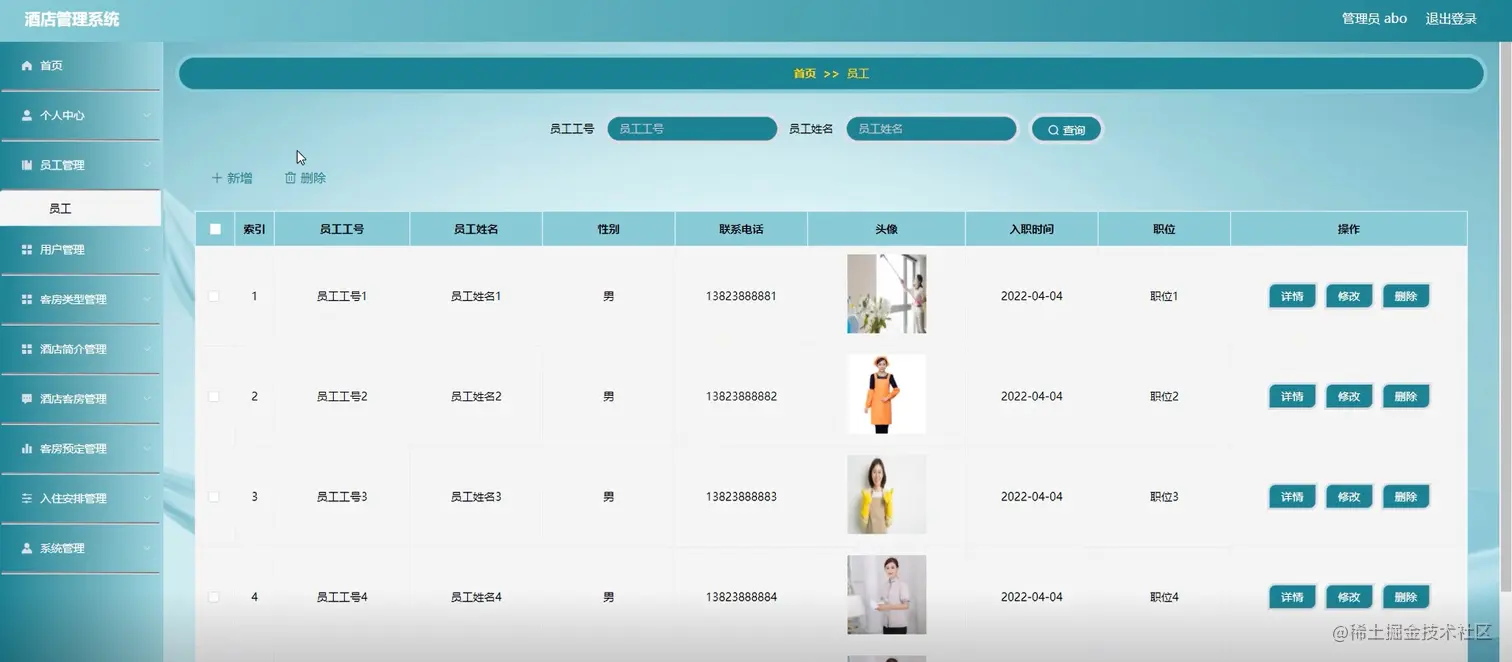Click 修改 for 员工姓名2
The height and width of the screenshot is (662, 1512).
1349,397
